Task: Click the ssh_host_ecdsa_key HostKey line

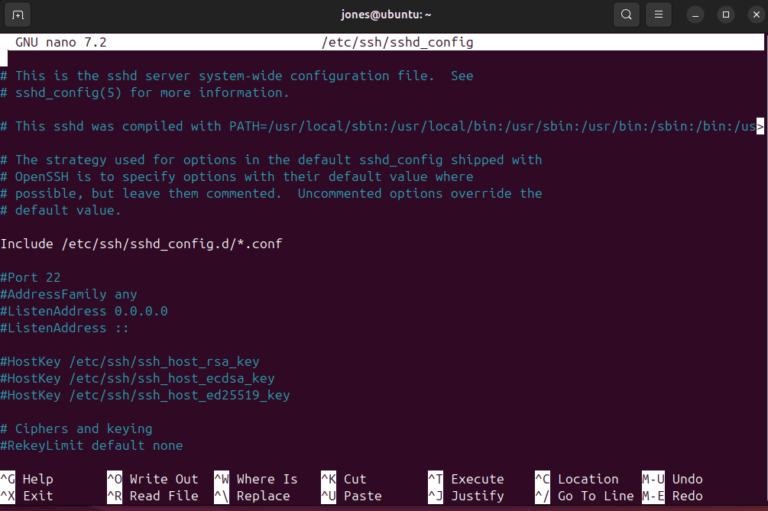Action: (x=138, y=378)
